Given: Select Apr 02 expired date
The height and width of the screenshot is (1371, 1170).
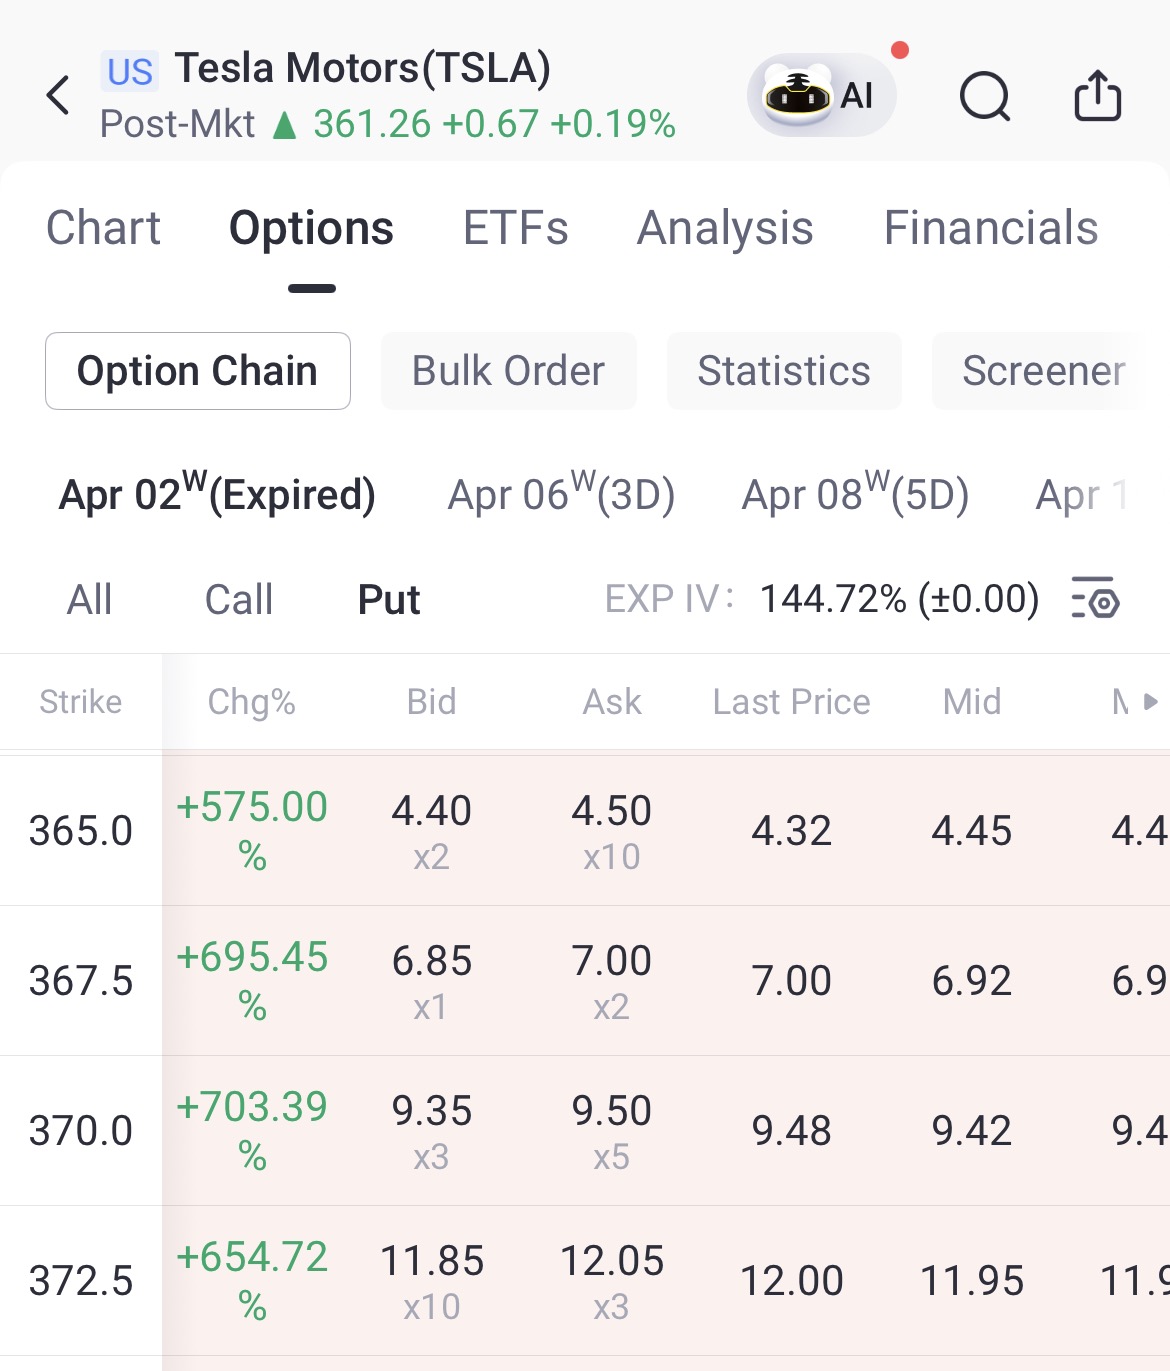Looking at the screenshot, I should (217, 494).
